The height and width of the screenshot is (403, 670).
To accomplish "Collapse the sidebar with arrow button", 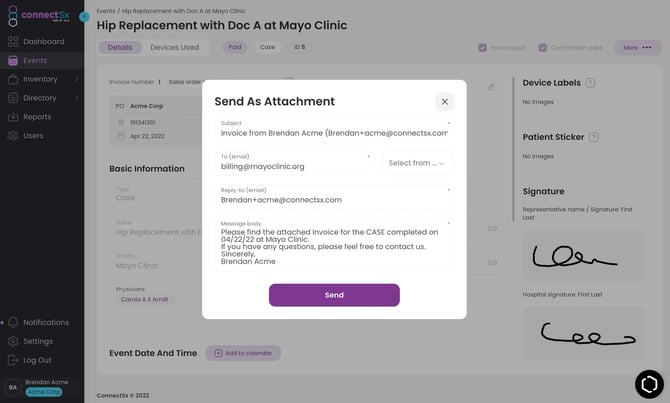I will [84, 17].
